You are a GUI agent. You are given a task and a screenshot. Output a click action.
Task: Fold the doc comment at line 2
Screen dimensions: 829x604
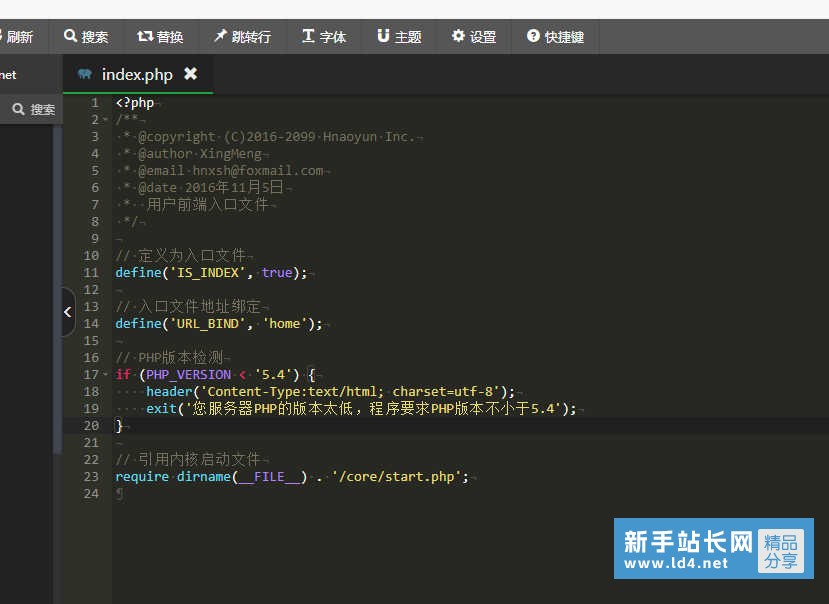click(107, 120)
